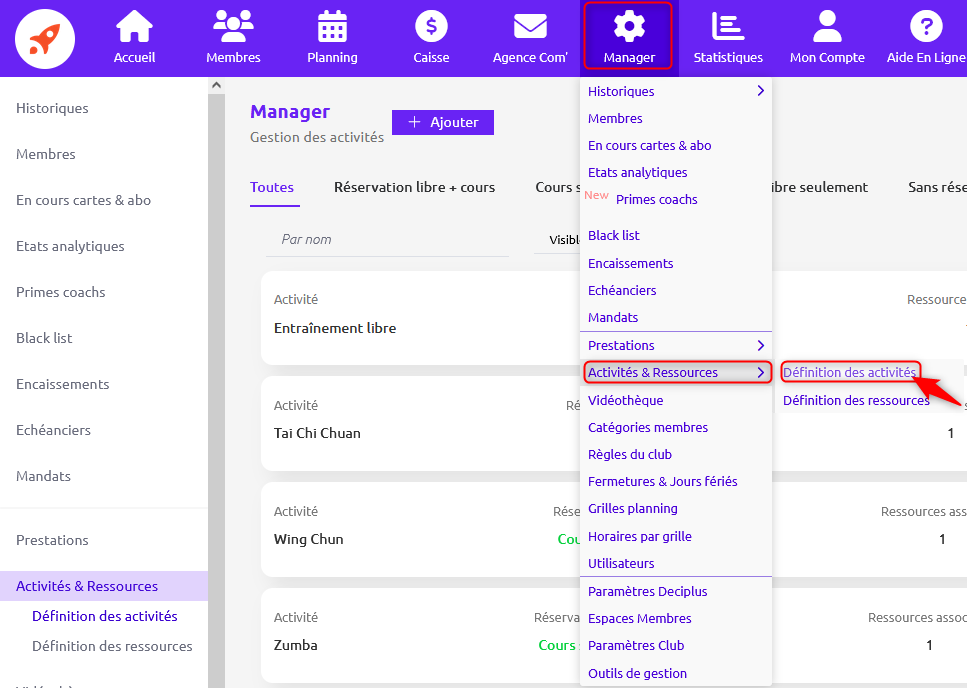The width and height of the screenshot is (967, 688).
Task: Open Mandats in left sidebar
Action: [x=43, y=476]
